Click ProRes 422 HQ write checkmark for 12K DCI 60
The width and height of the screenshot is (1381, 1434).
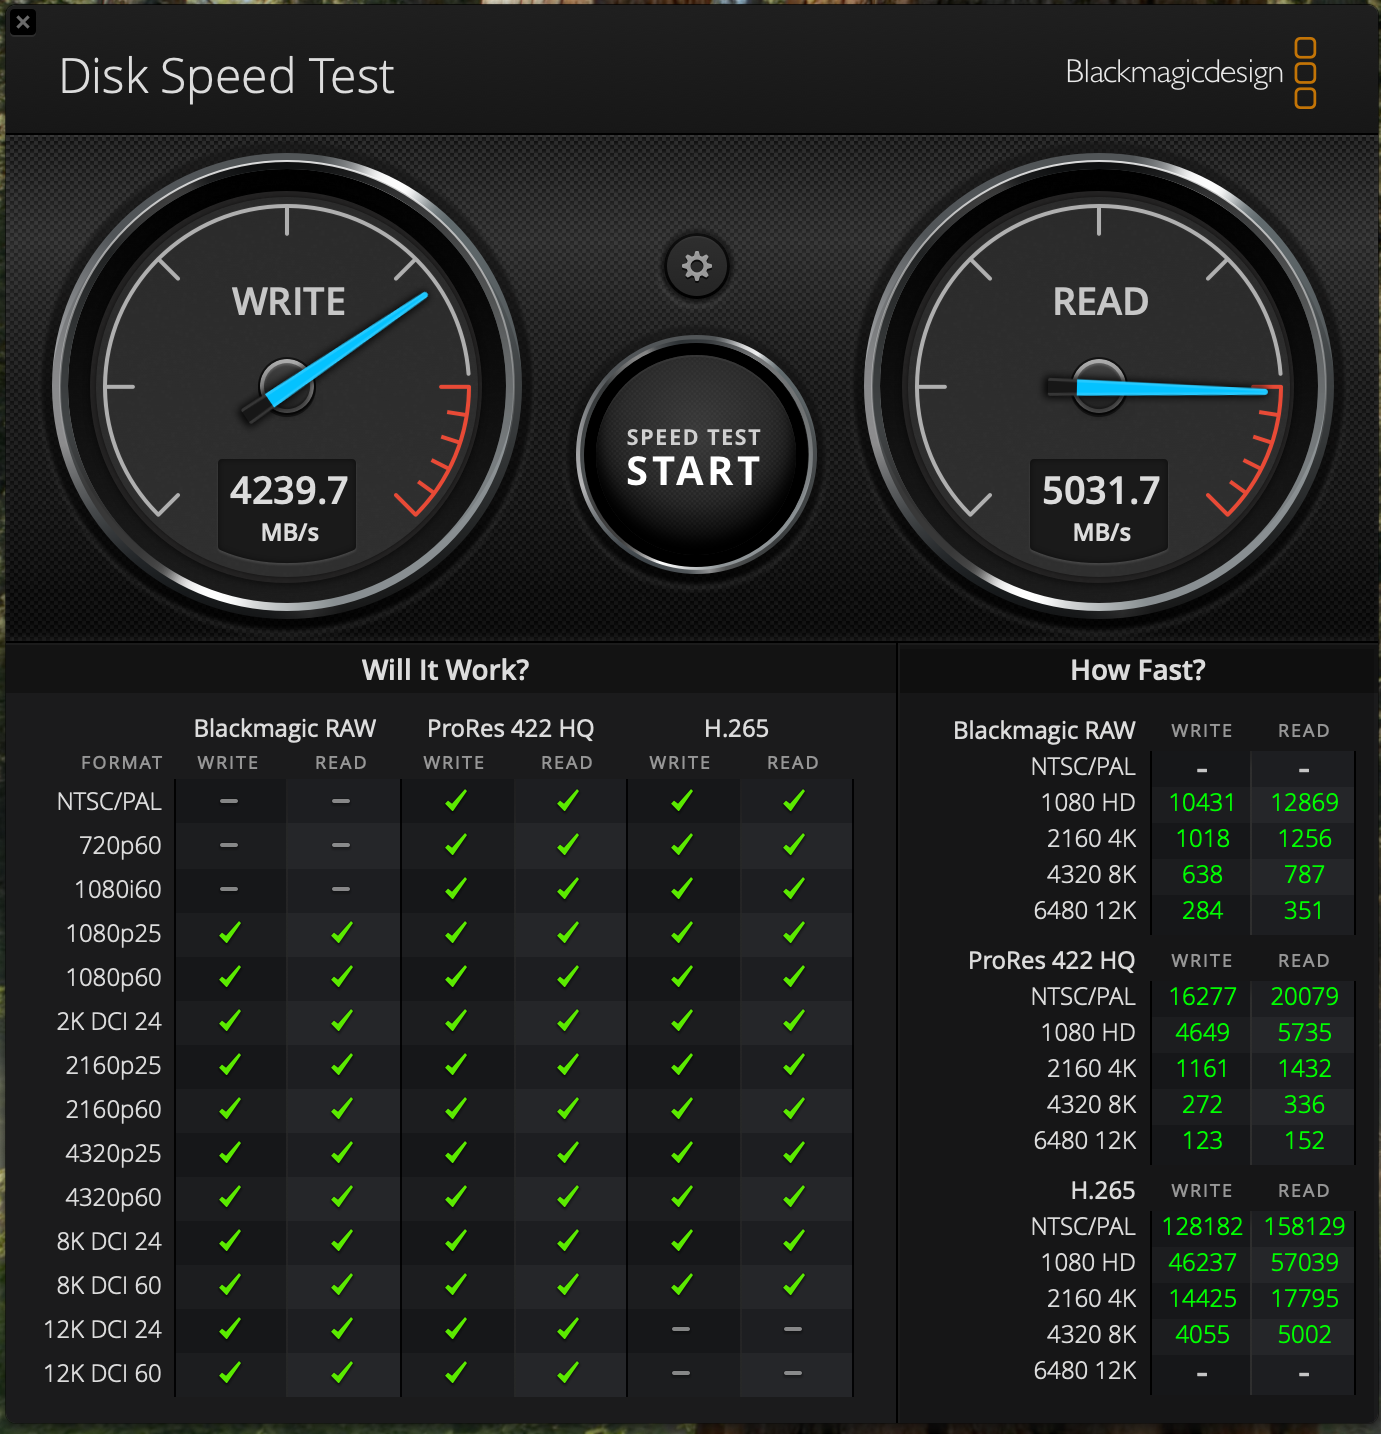click(x=455, y=1373)
